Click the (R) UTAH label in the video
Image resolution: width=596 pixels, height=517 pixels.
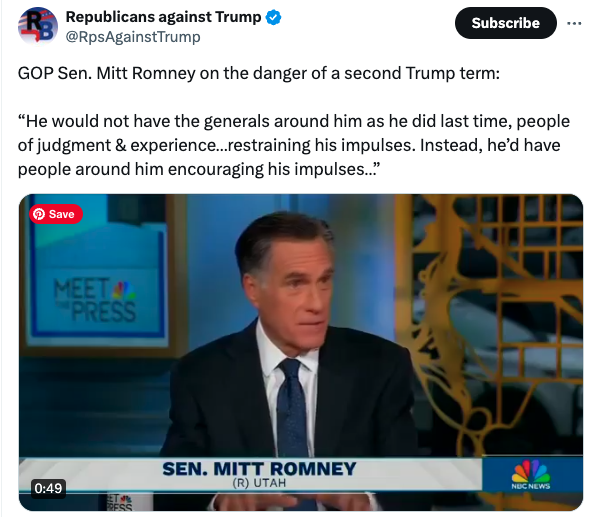tap(259, 483)
